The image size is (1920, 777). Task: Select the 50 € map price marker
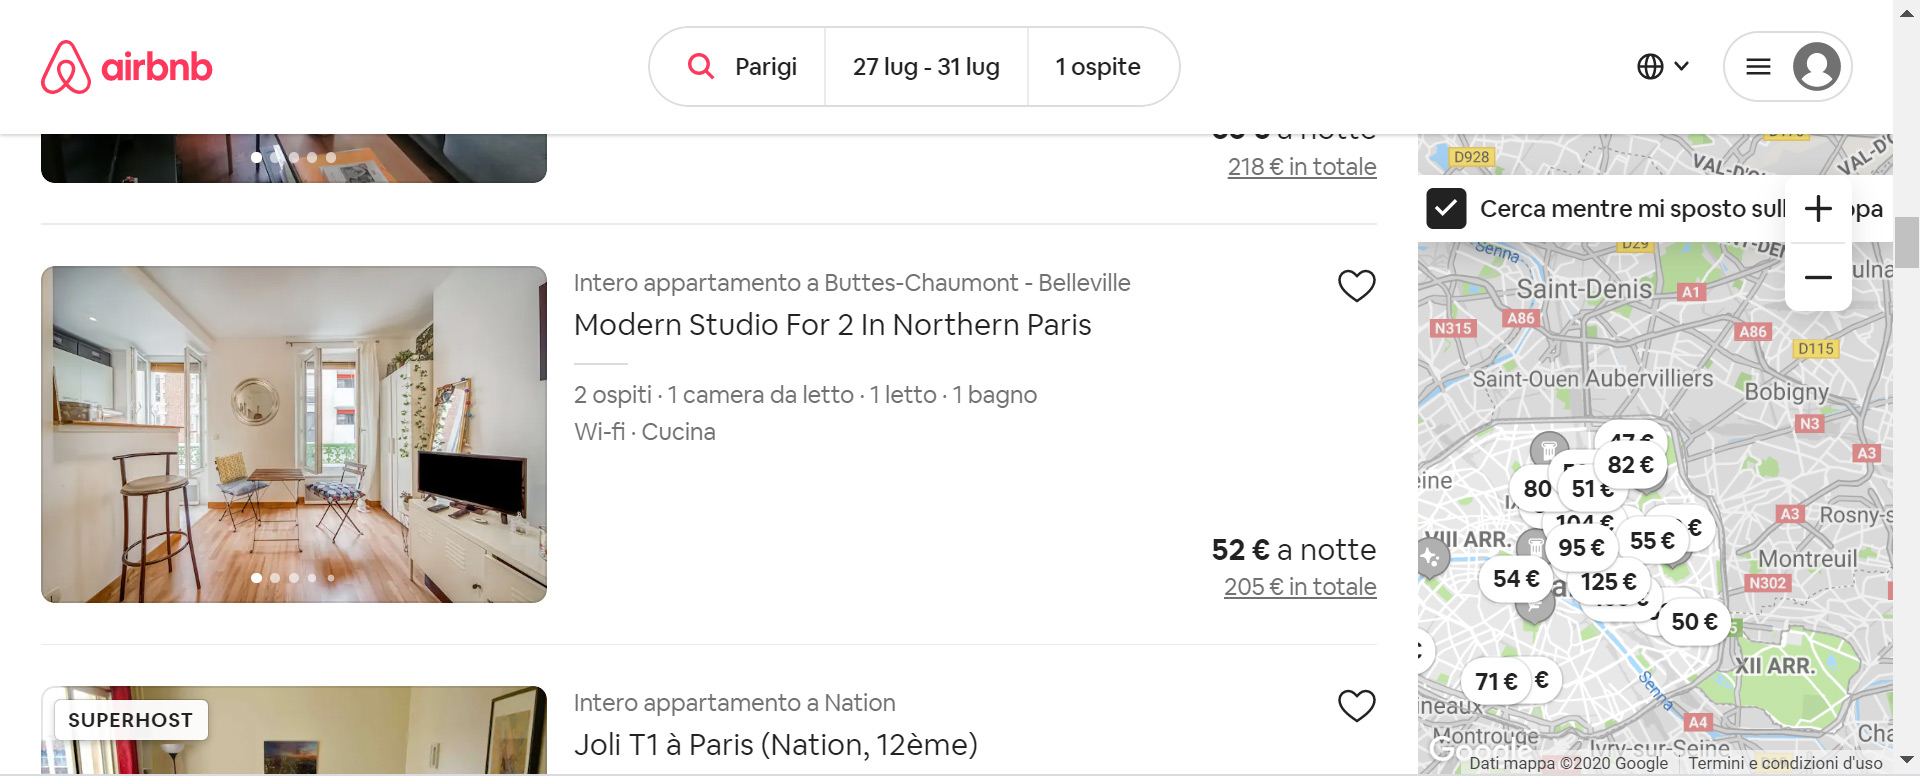click(1694, 622)
